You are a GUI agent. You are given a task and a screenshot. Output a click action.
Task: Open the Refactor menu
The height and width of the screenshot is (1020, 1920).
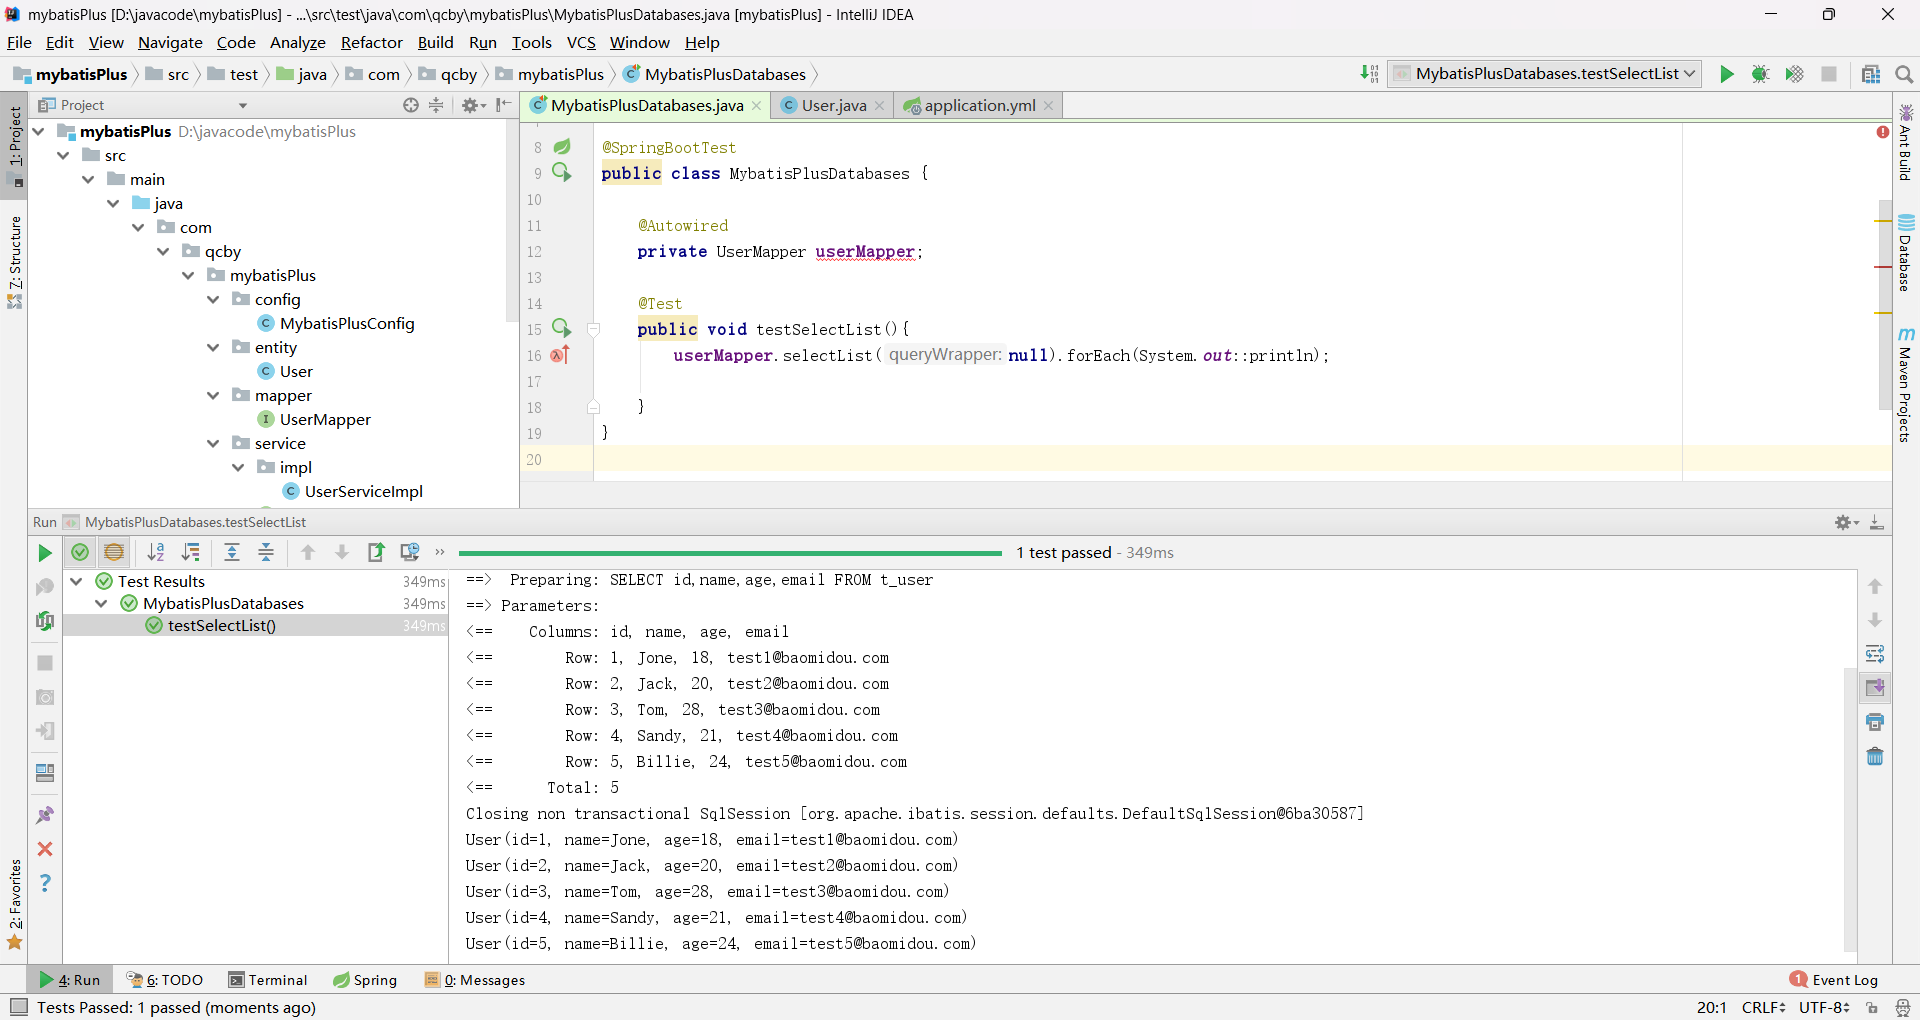pyautogui.click(x=371, y=42)
